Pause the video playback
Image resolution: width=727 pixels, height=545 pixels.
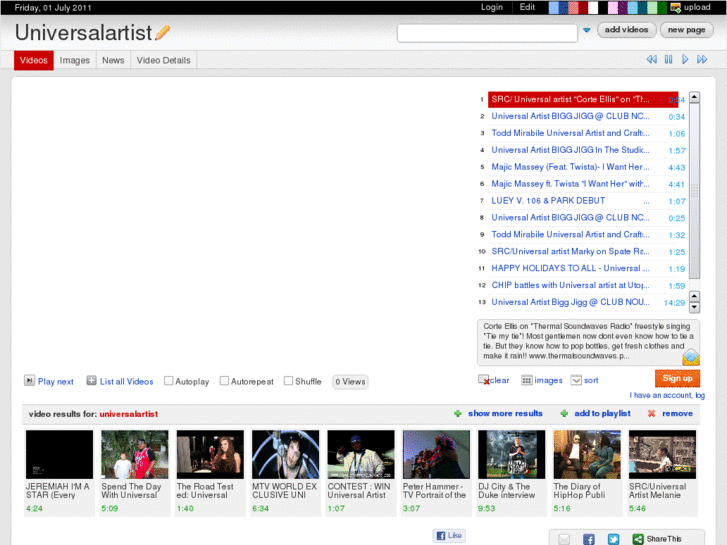click(668, 59)
